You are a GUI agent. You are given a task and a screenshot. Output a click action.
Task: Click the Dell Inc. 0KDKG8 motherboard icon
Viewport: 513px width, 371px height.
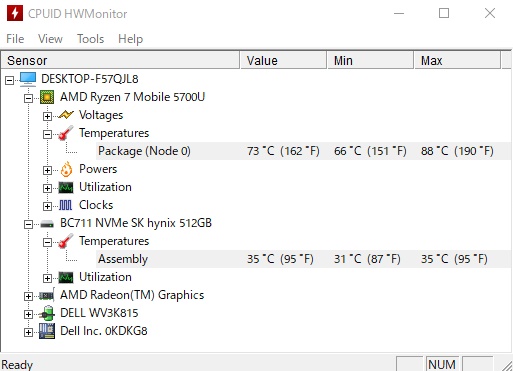click(x=47, y=331)
